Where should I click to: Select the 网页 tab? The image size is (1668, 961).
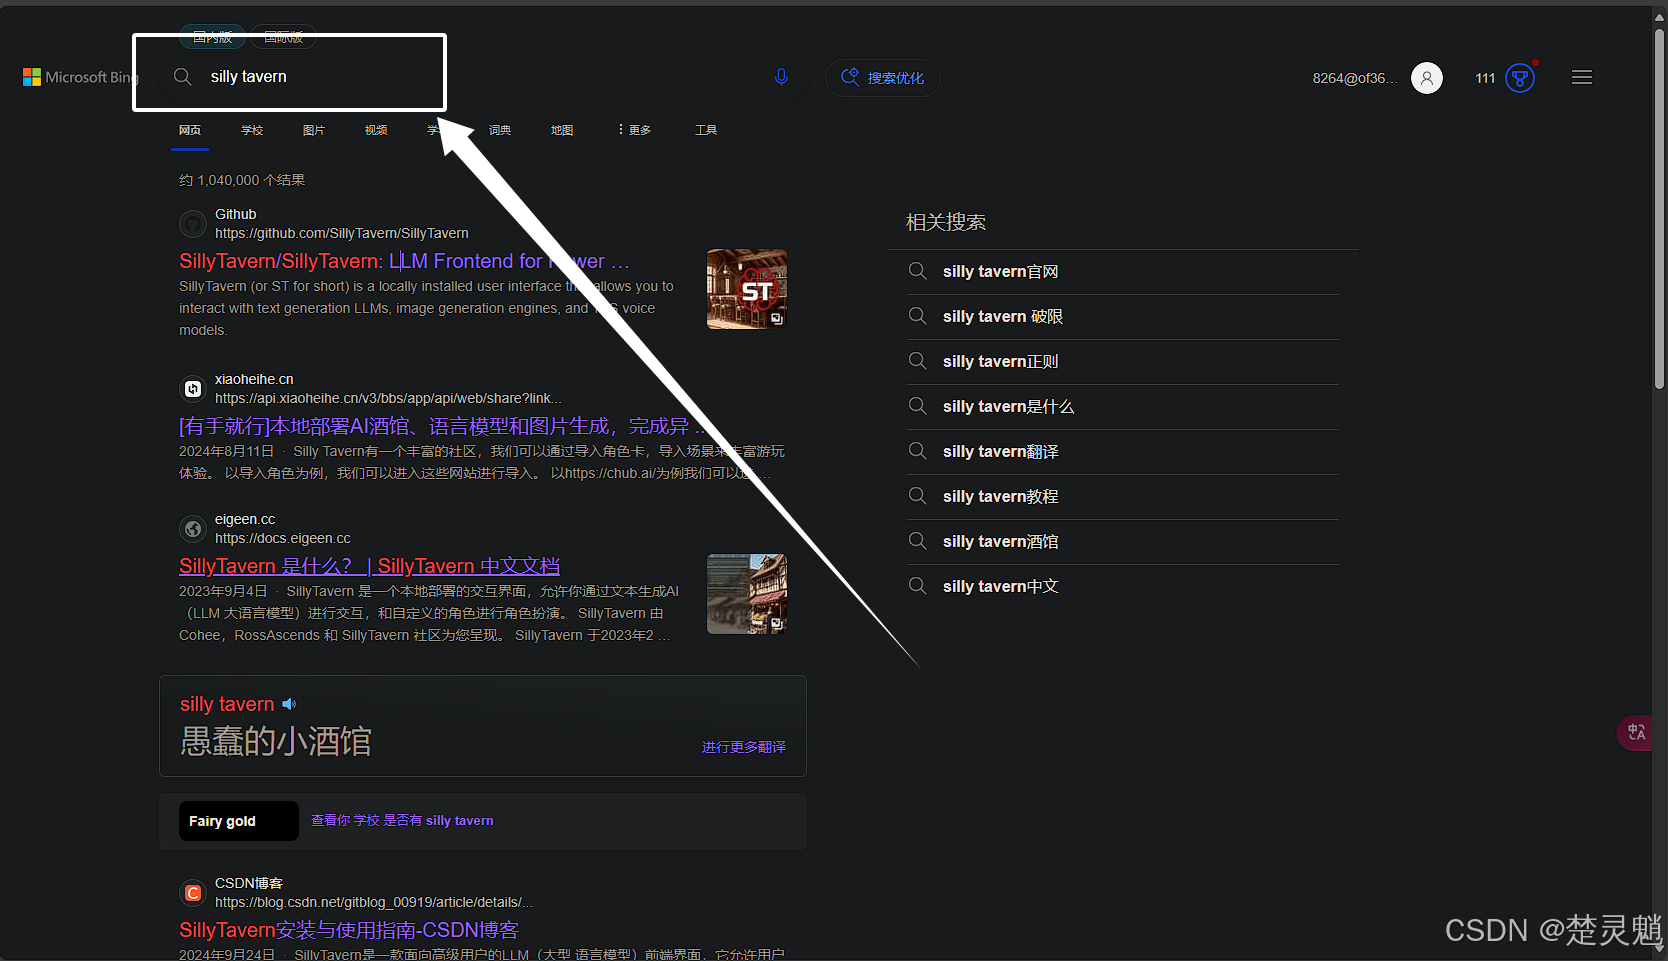(190, 130)
